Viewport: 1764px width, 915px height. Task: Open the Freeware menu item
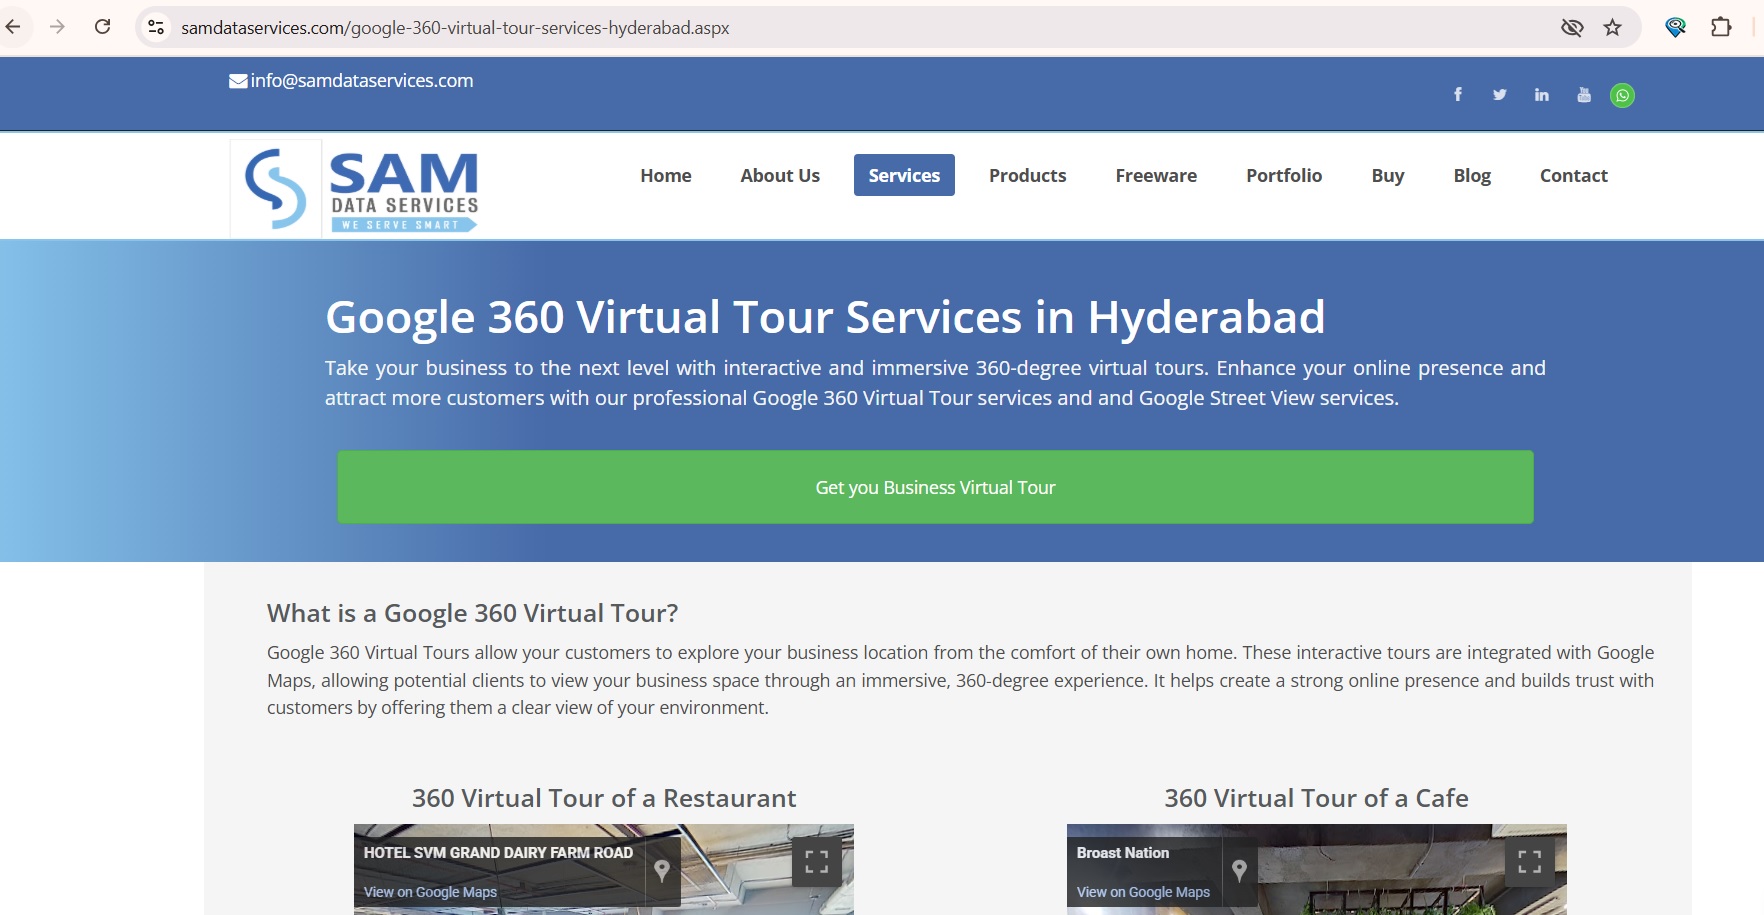[1156, 176]
